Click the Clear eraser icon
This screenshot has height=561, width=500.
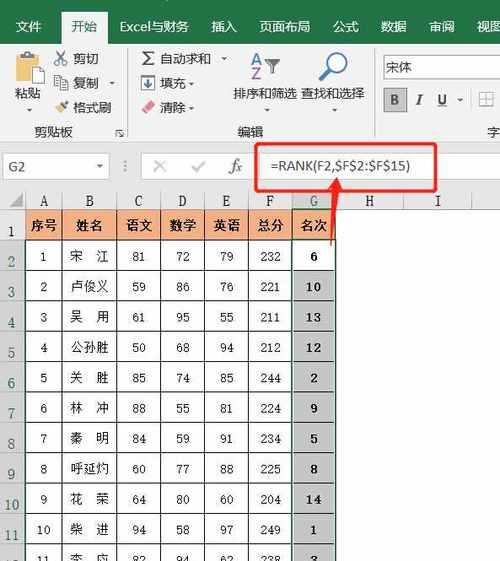tap(148, 107)
